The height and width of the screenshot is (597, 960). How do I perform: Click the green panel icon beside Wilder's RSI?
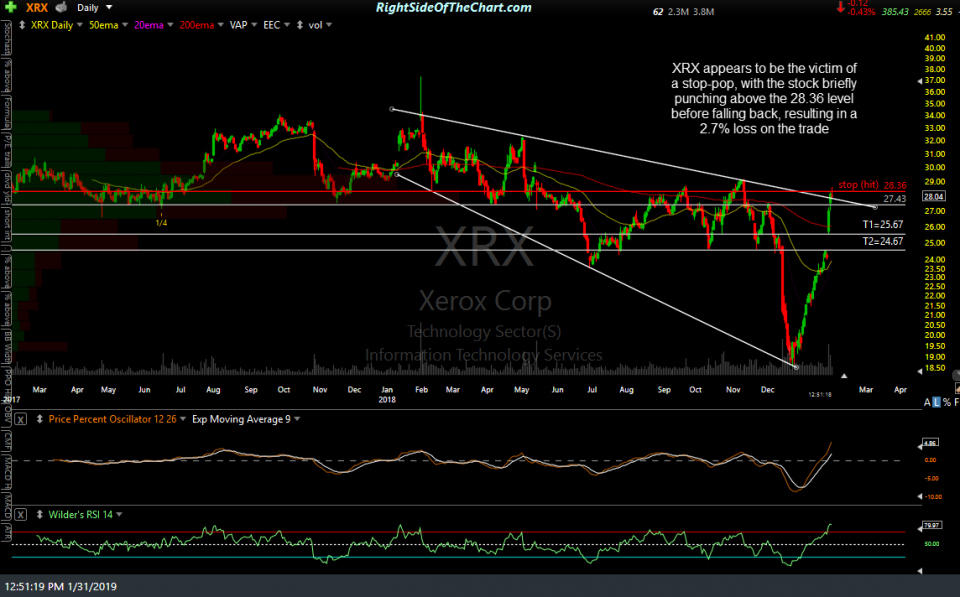[19, 515]
